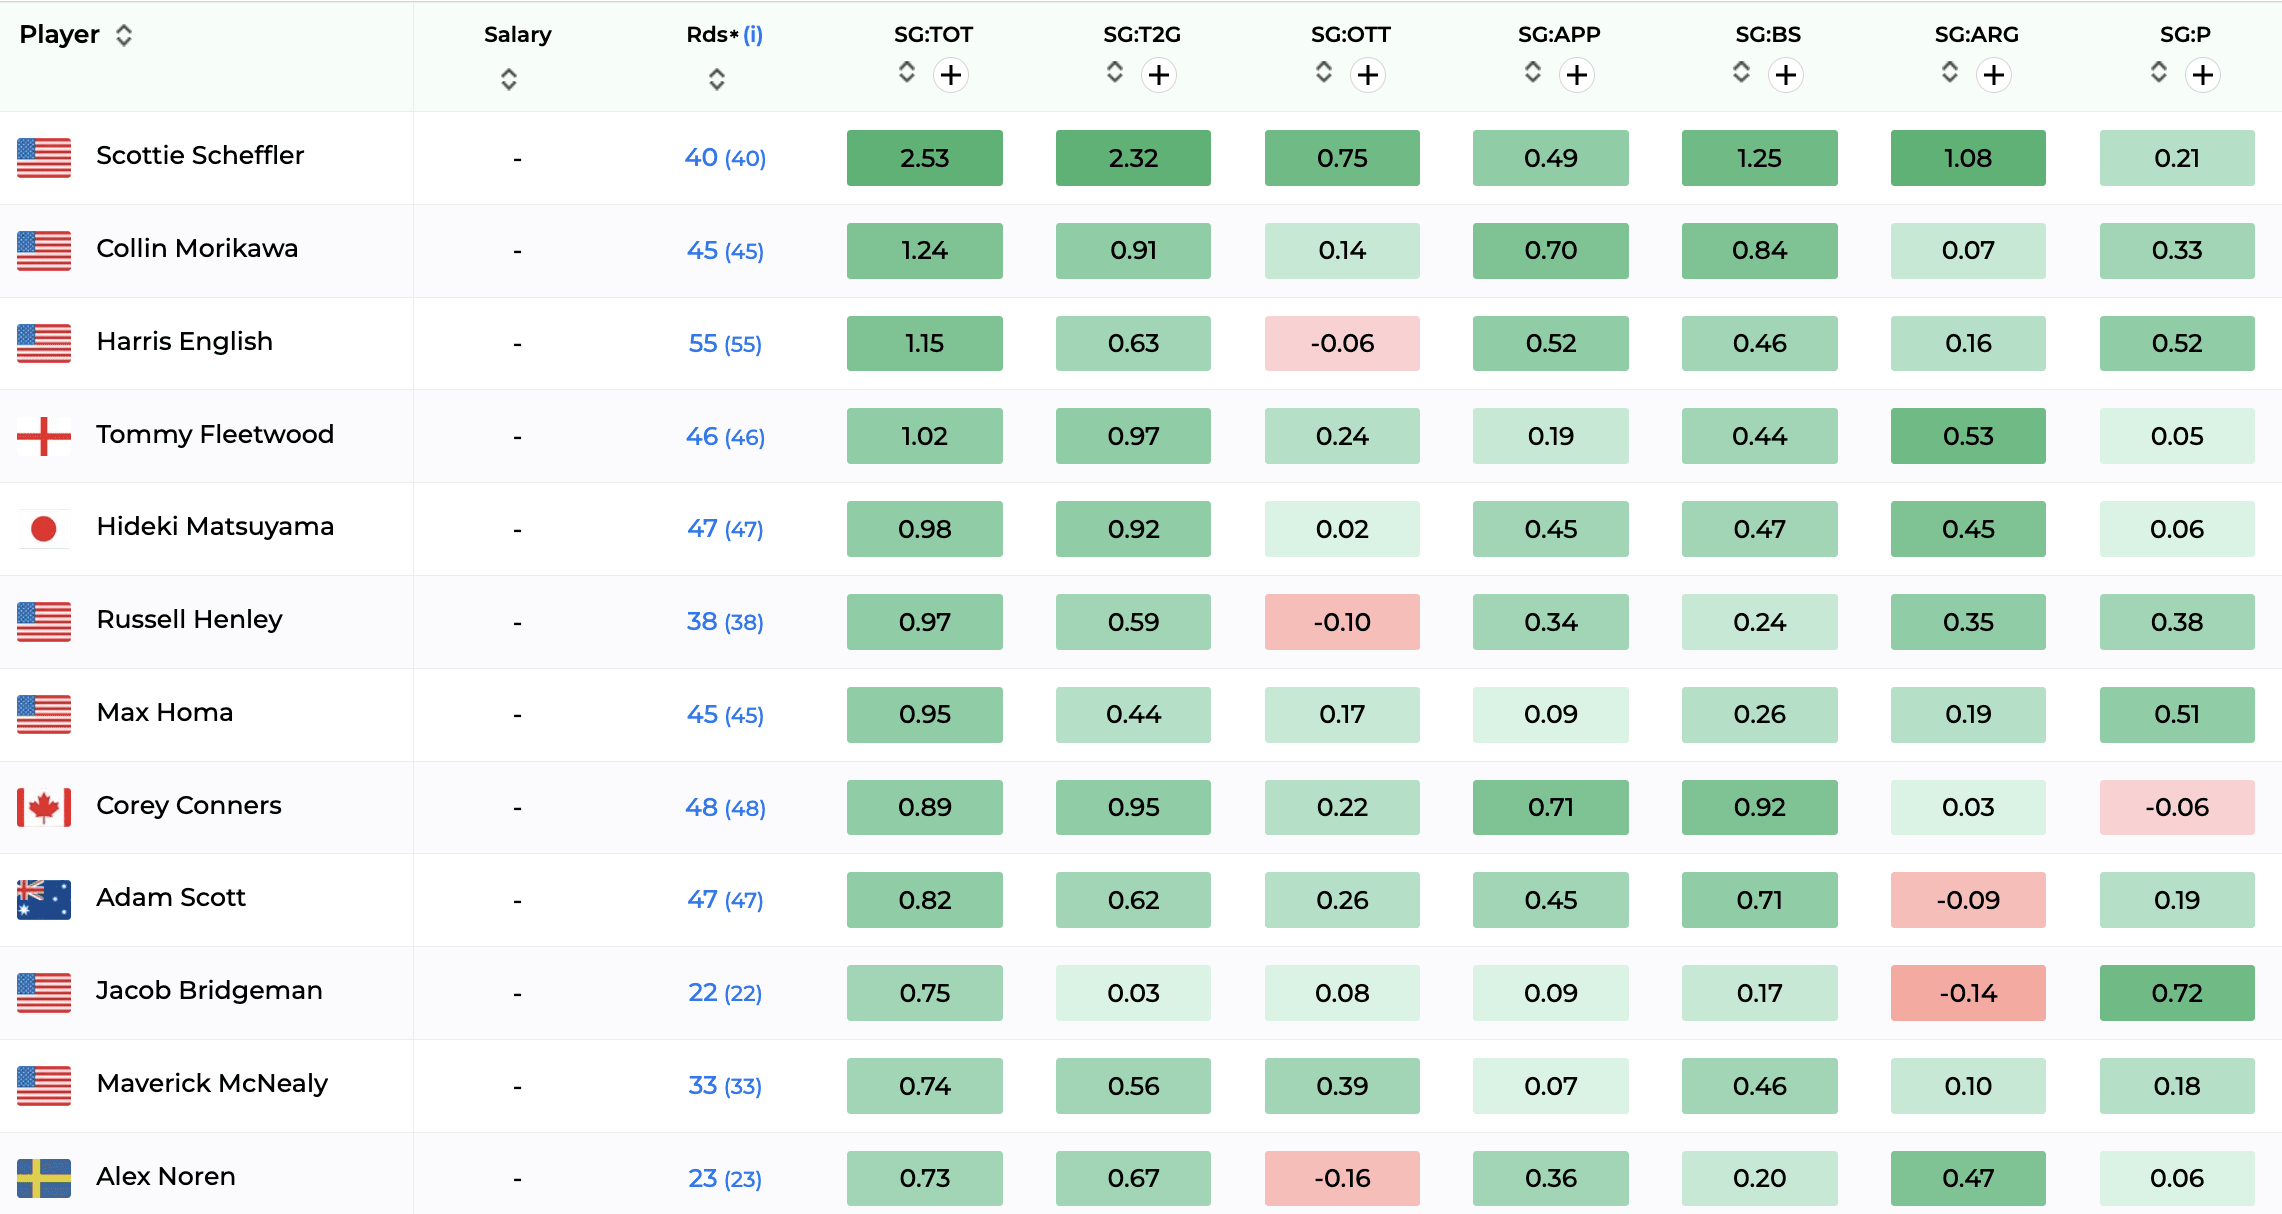The image size is (2282, 1214).
Task: Expand SG:OTT column with plus icon
Action: [1368, 75]
